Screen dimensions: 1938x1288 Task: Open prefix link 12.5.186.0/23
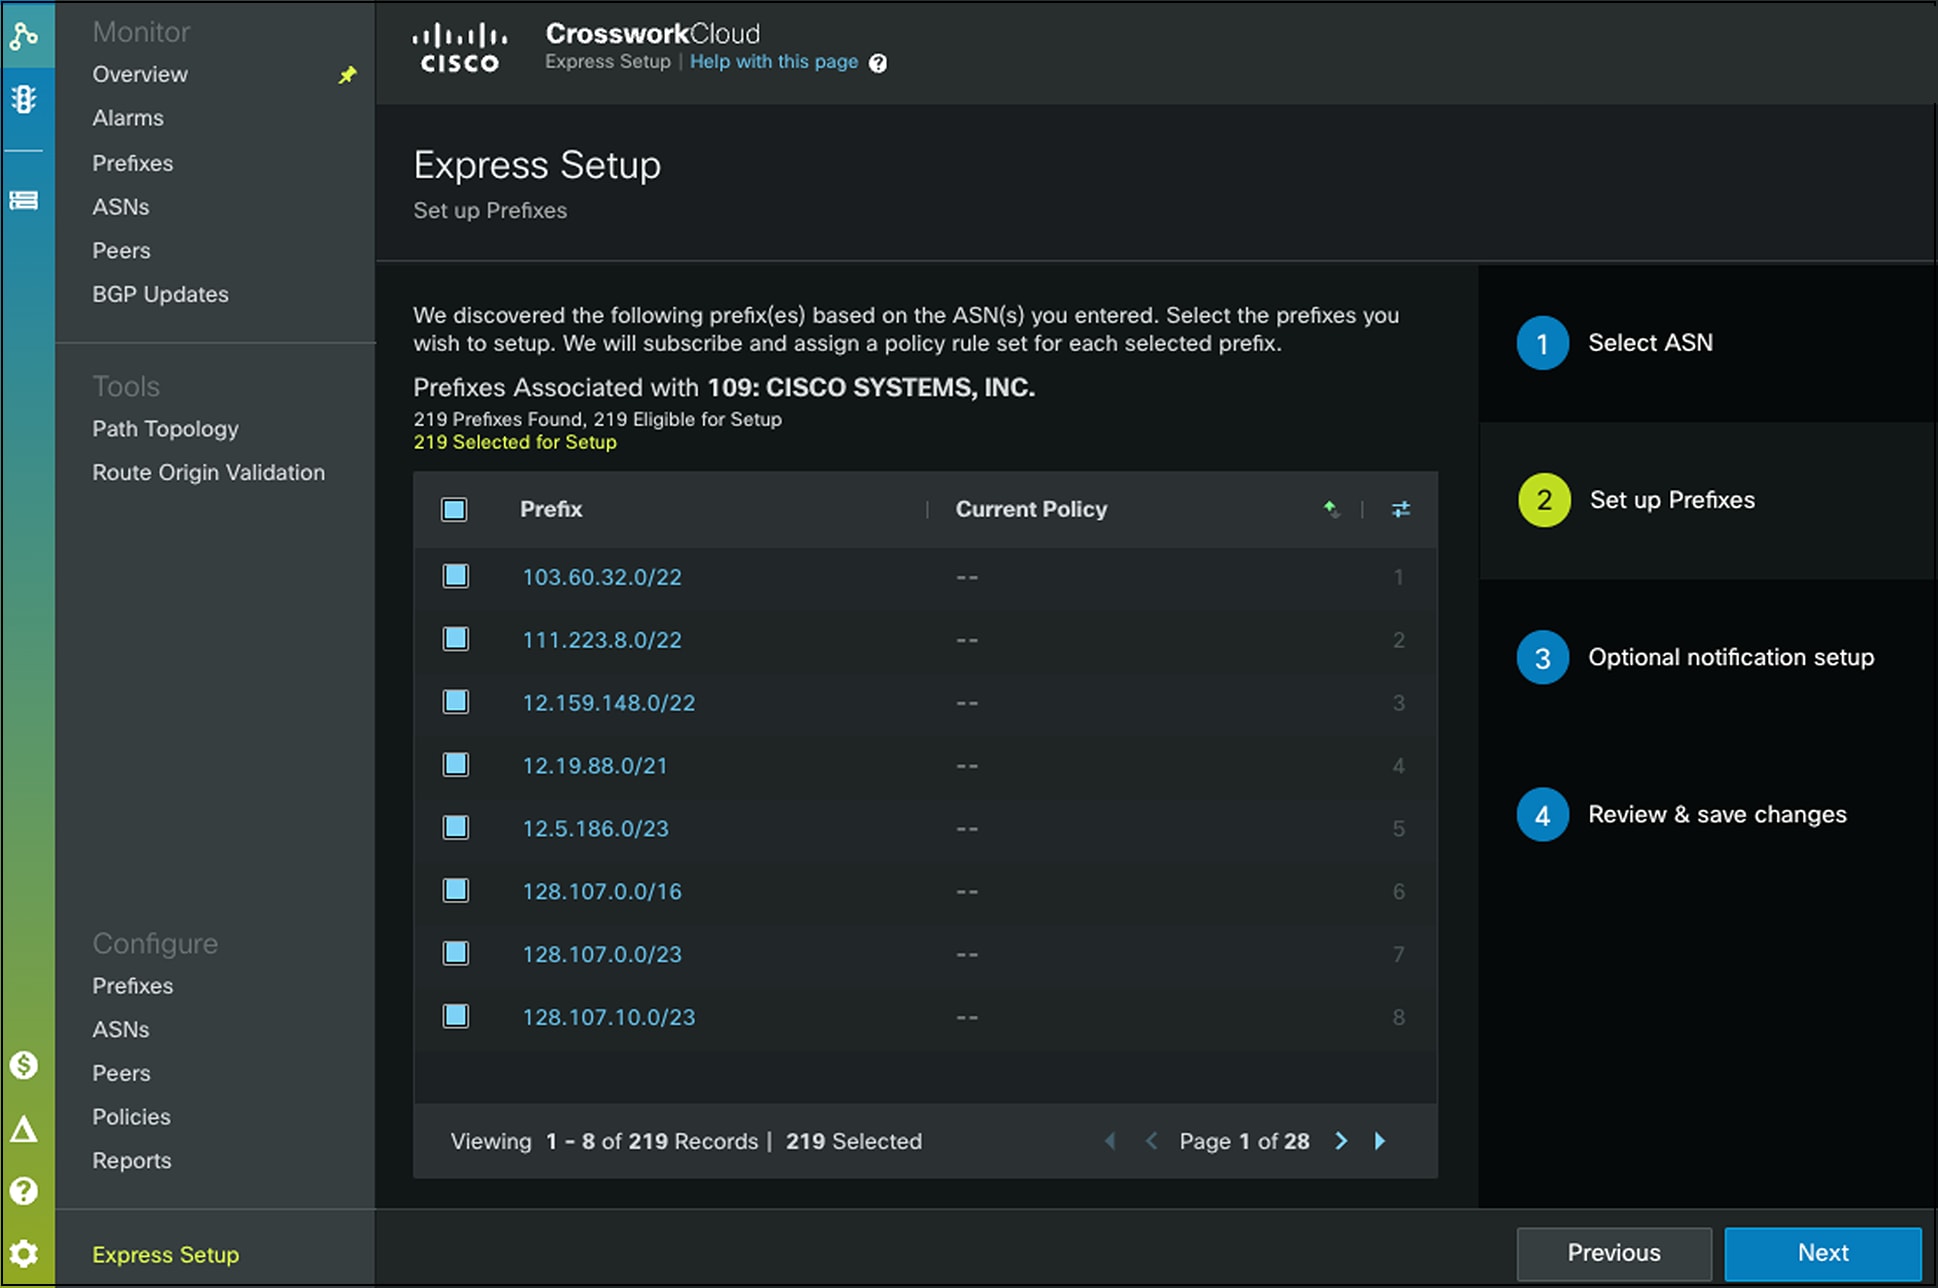595,829
